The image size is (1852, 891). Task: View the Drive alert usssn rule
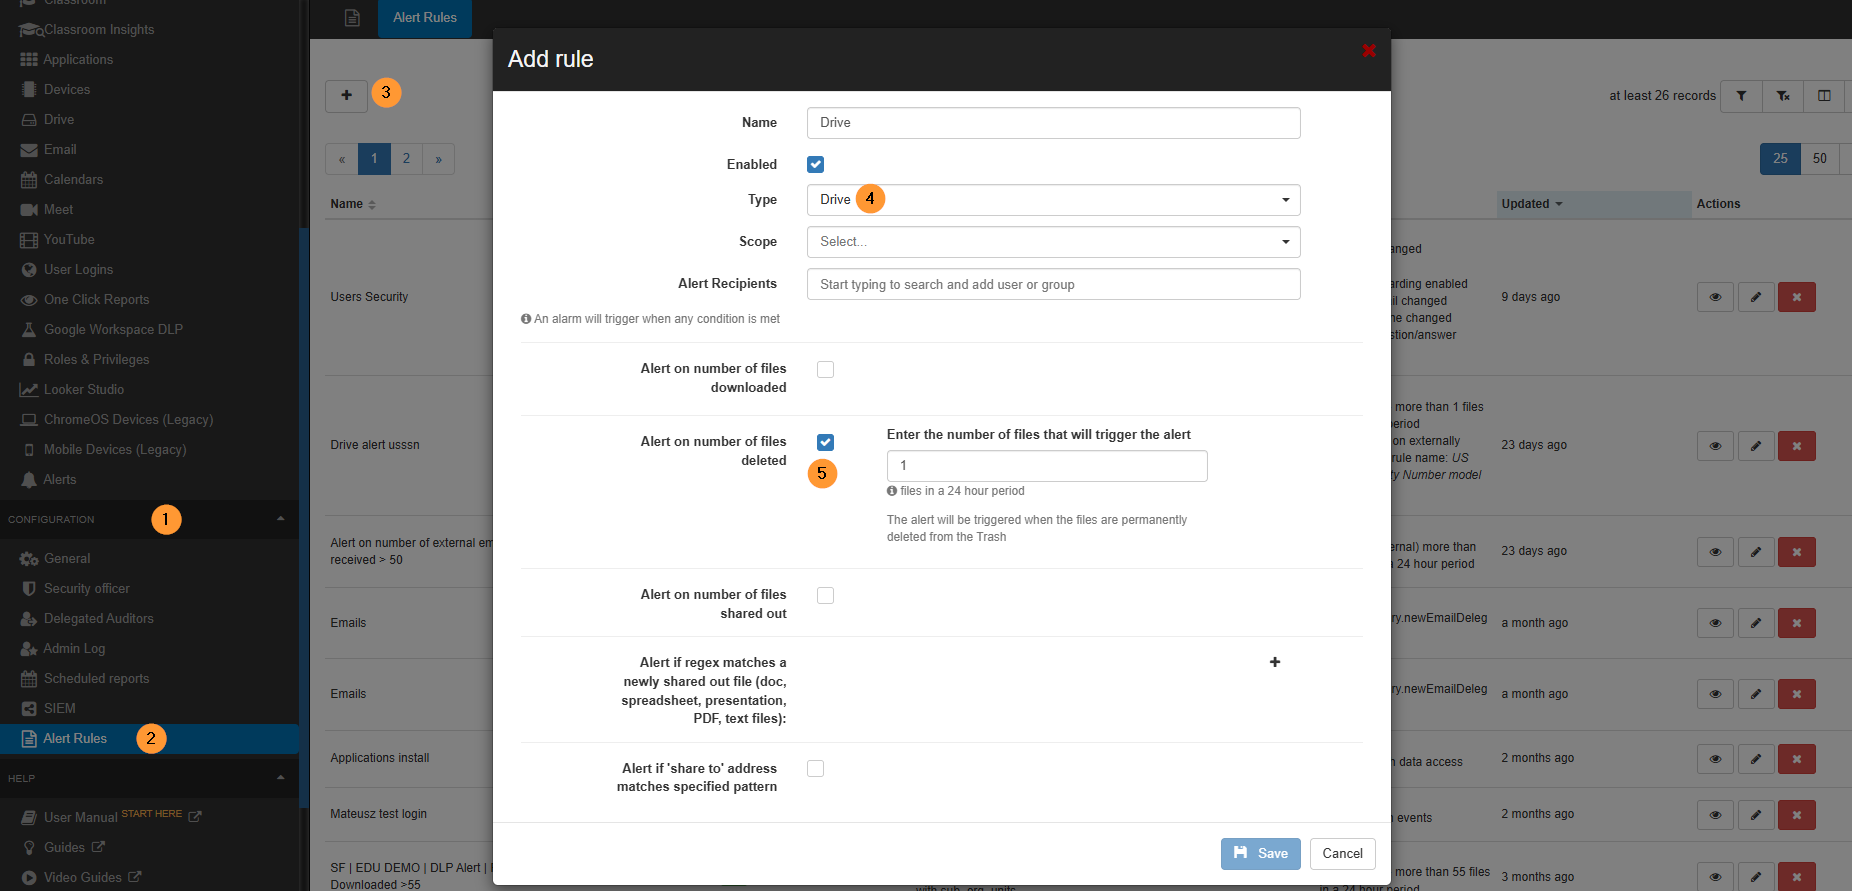[x=1715, y=446]
